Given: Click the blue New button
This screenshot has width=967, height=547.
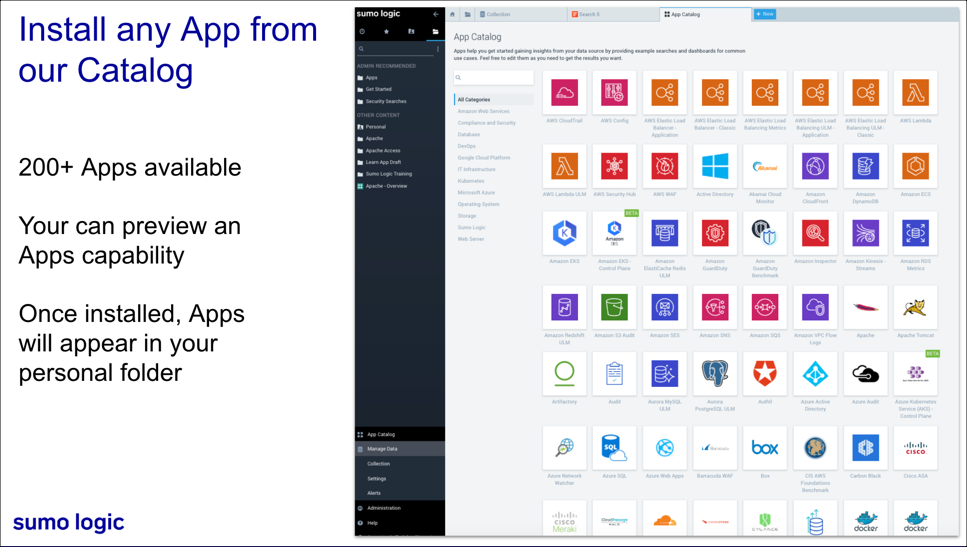Looking at the screenshot, I should 765,15.
